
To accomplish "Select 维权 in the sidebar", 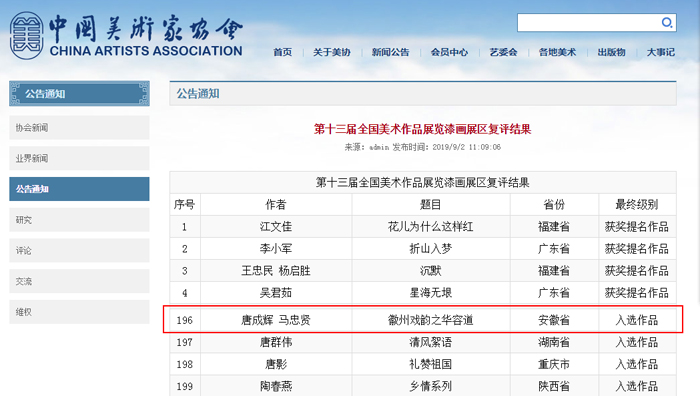I will [x=79, y=312].
